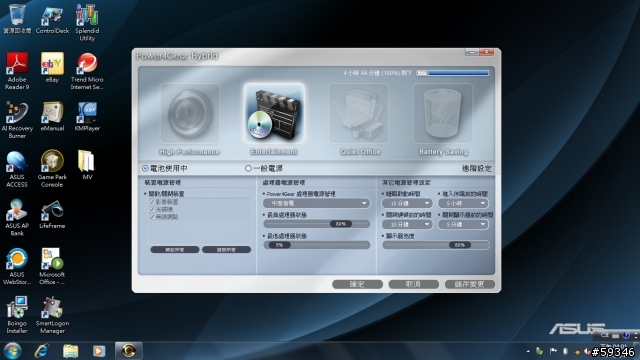Click the Cancel (取消) button

click(413, 284)
